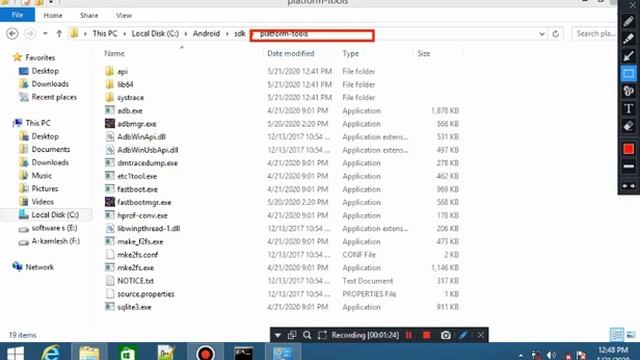Select the systrace folder
Viewport: 640px width, 360px height.
click(130, 98)
